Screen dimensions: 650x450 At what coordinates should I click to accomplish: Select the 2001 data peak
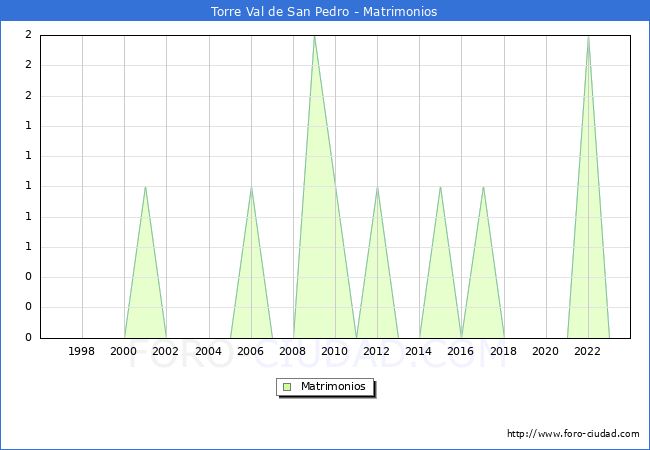point(146,187)
